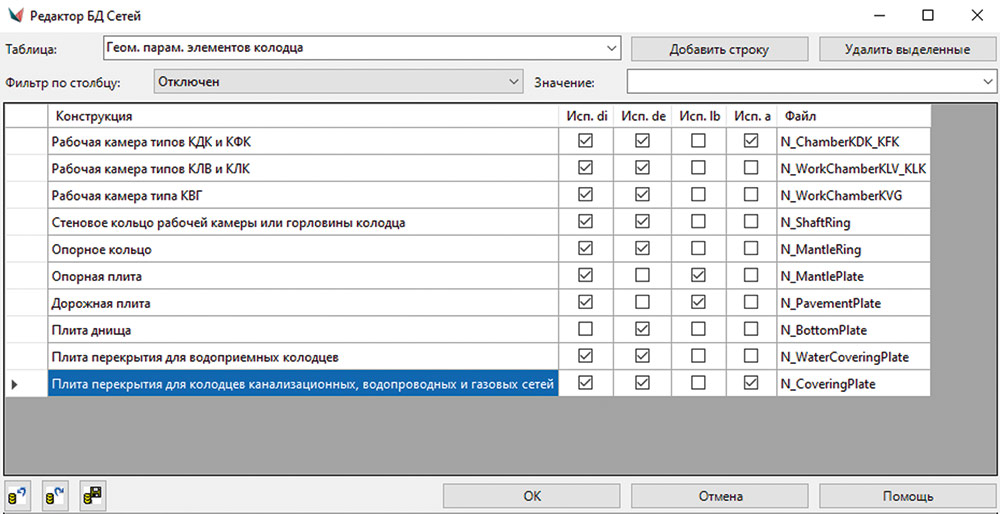Check Исп. di for Плита днища

coord(585,329)
